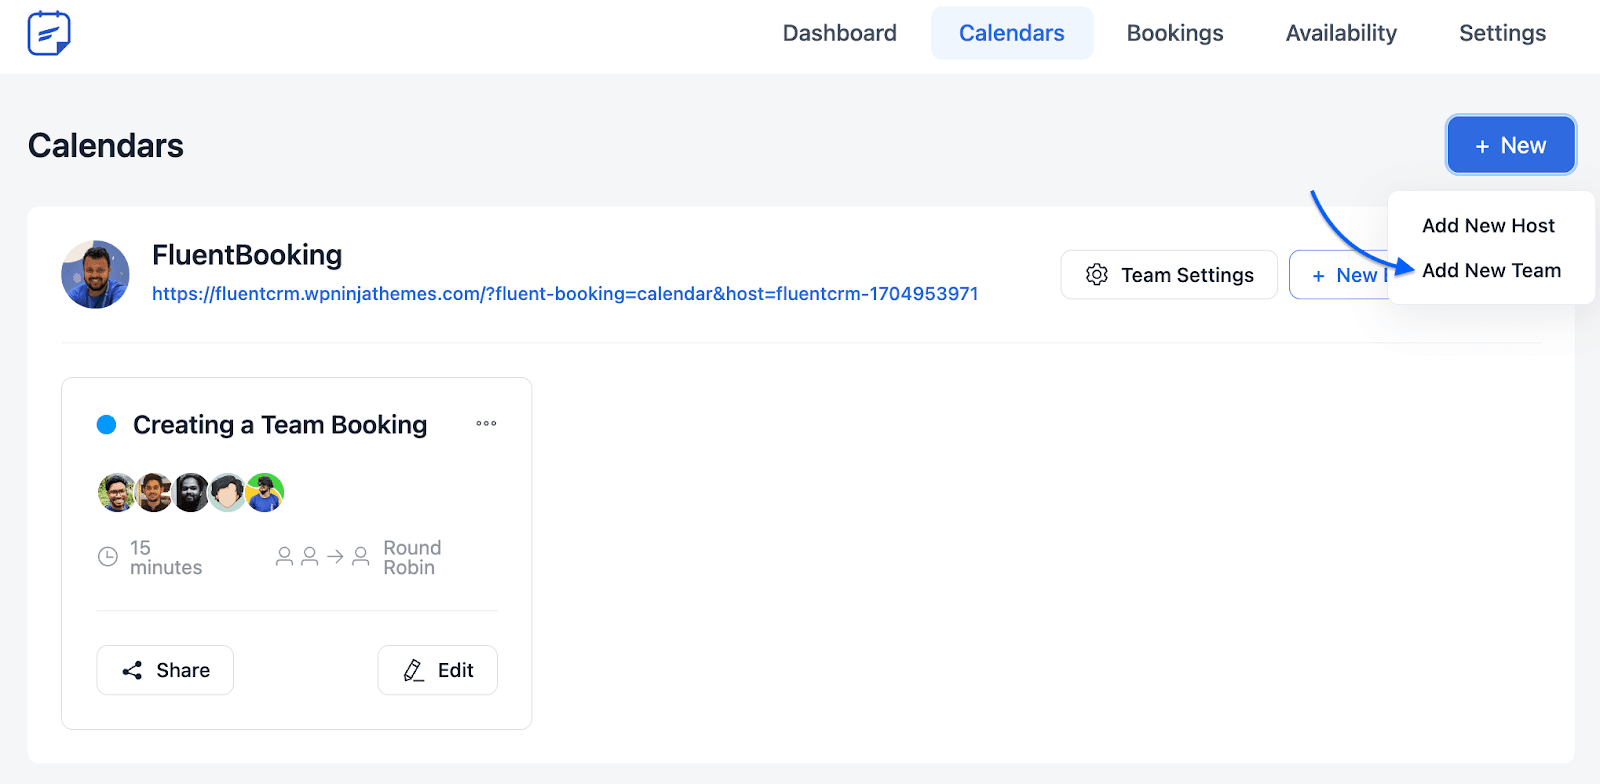
Task: Click the third team member avatar
Action: (x=191, y=492)
